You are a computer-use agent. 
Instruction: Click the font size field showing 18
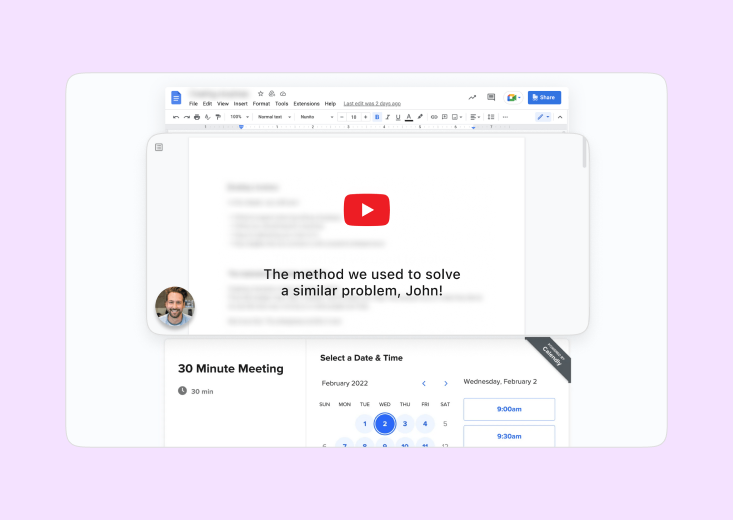(x=354, y=117)
